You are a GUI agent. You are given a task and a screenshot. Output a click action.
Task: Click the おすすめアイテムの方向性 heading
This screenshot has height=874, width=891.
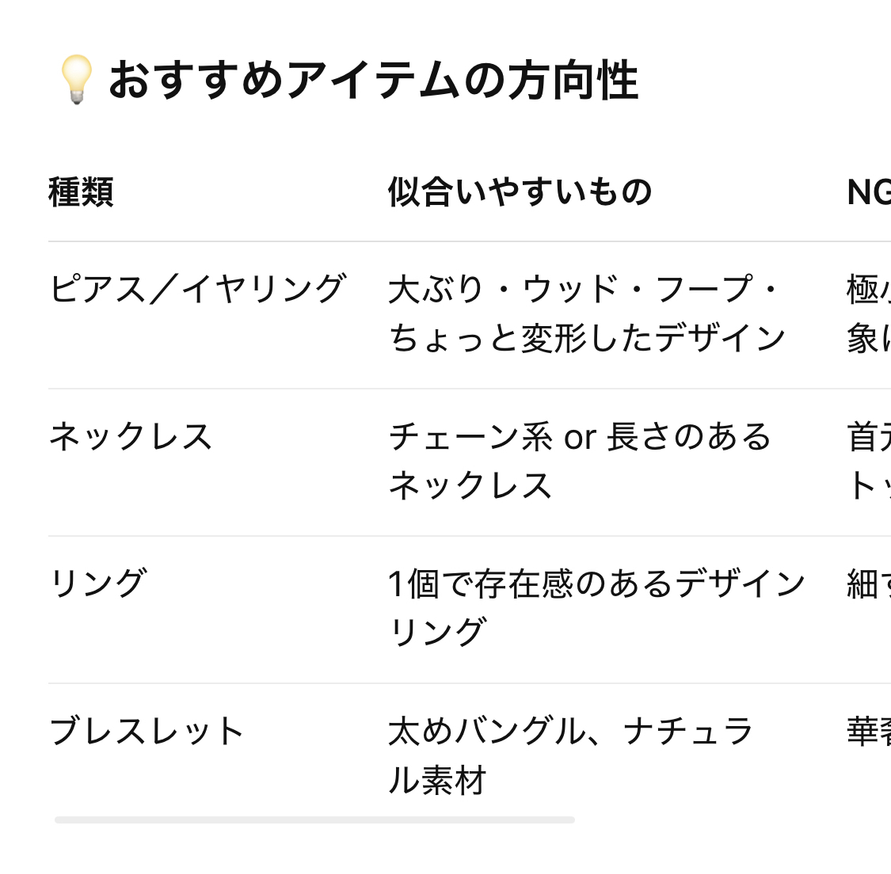coord(372,80)
